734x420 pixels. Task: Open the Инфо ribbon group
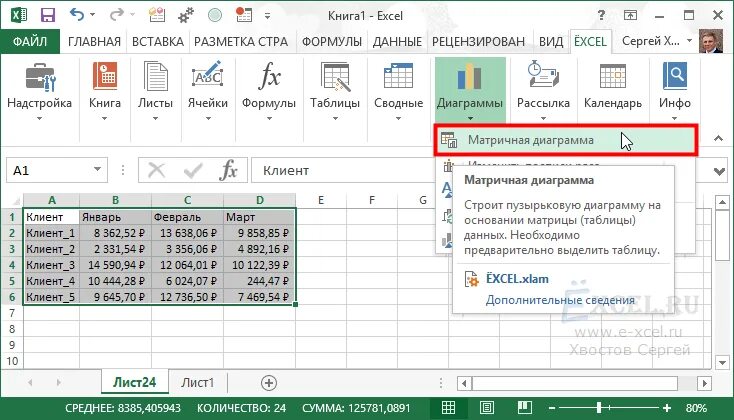[x=675, y=91]
